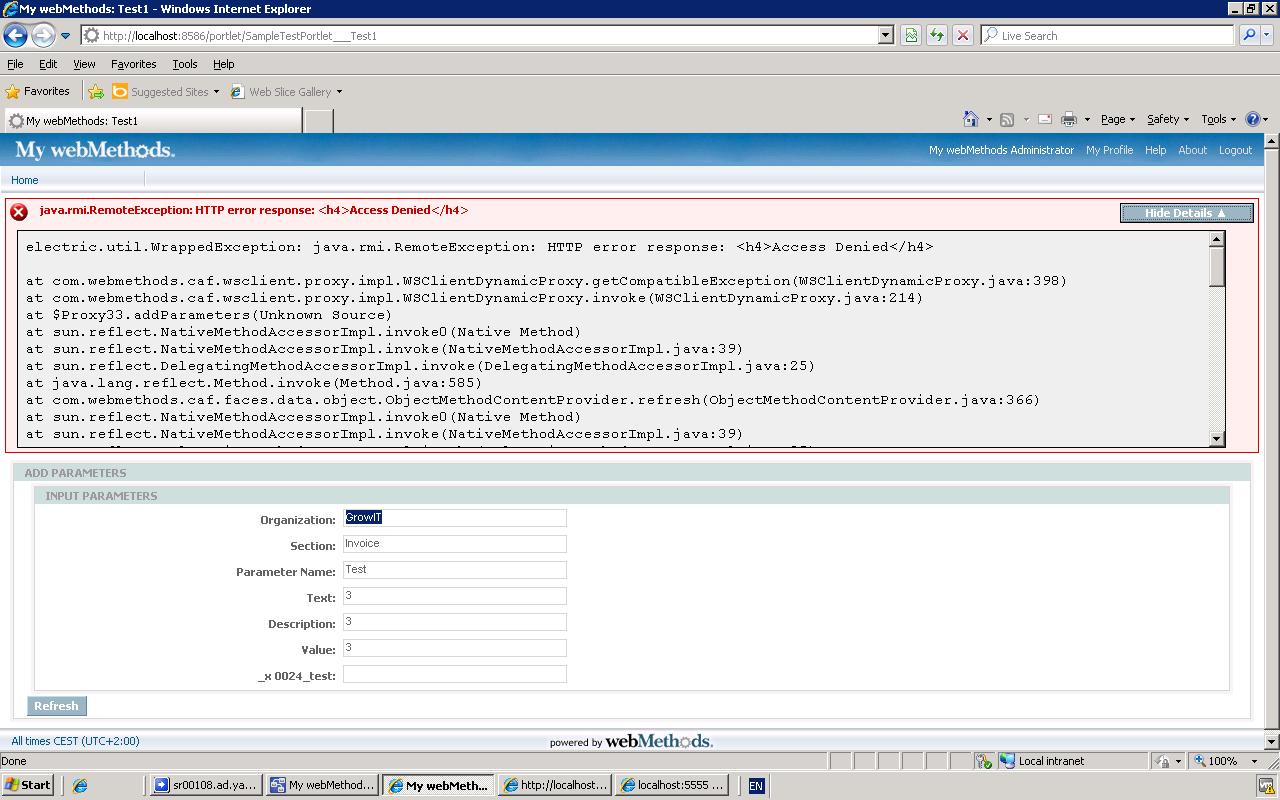Open the portal Help link
Viewport: 1280px width, 800px height.
coord(1155,150)
